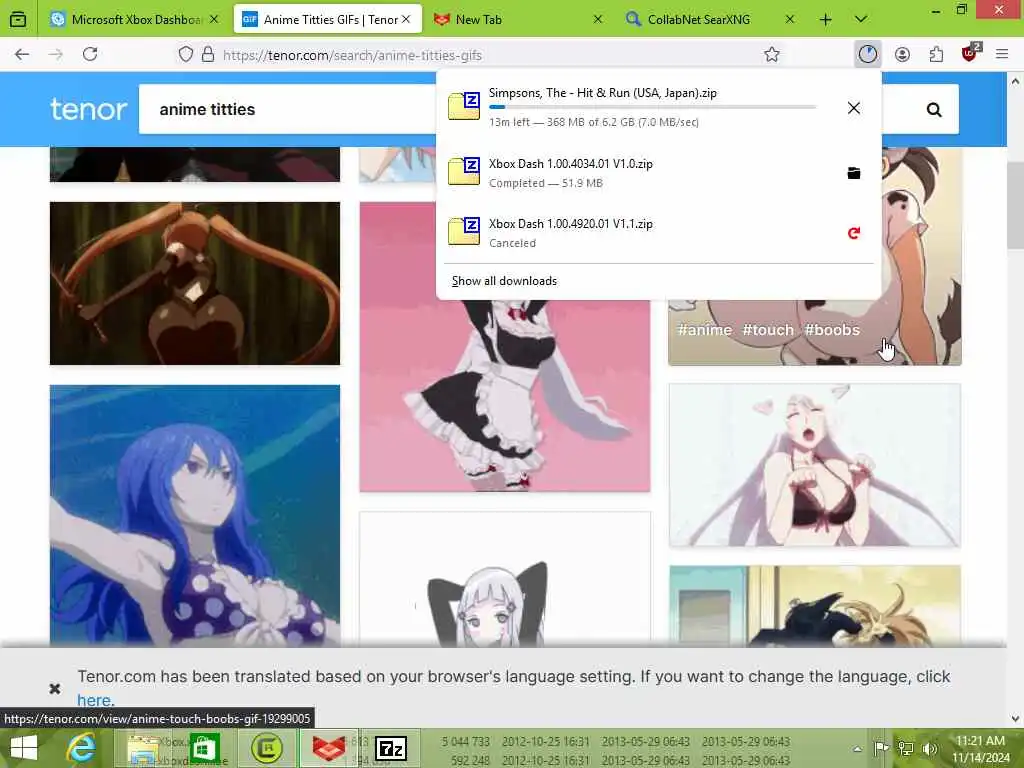Expand the list all tabs chevron
The image size is (1024, 768).
(861, 20)
